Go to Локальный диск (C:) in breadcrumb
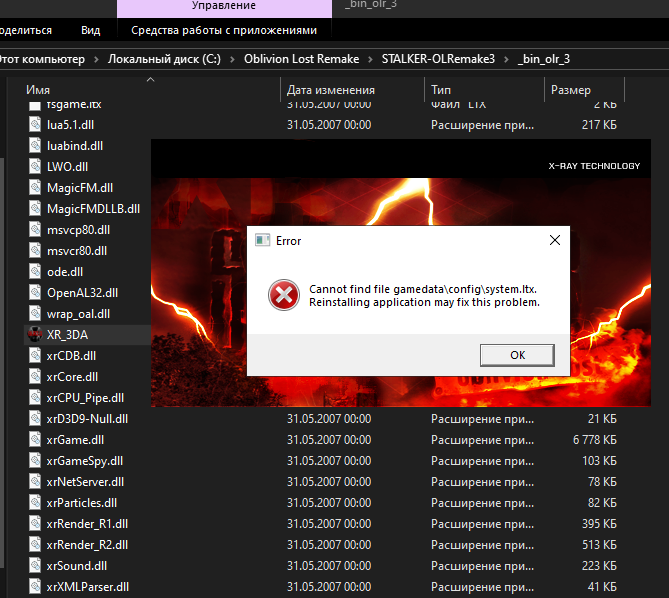 pos(164,59)
